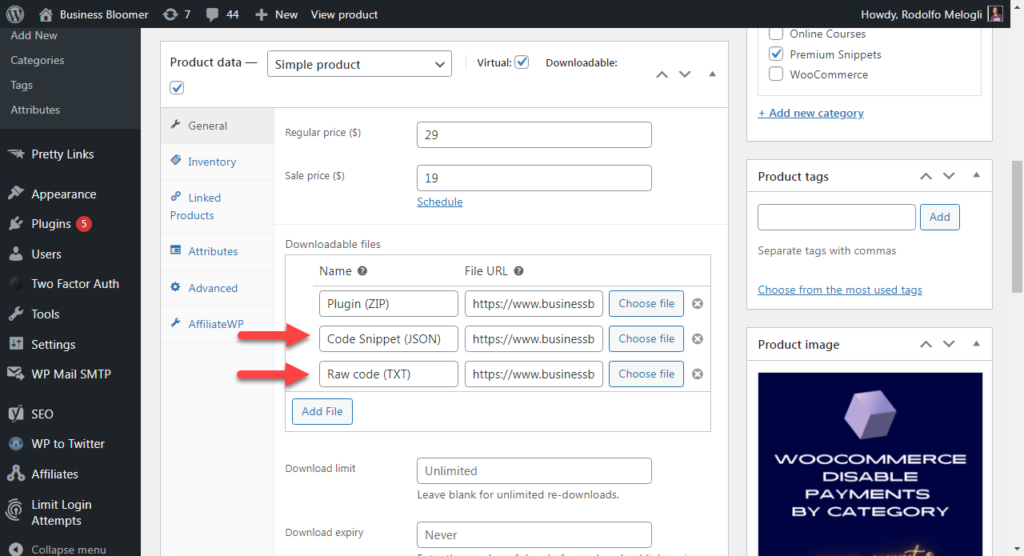The image size is (1024, 556).
Task: Focus the Regular price field
Action: pos(534,135)
